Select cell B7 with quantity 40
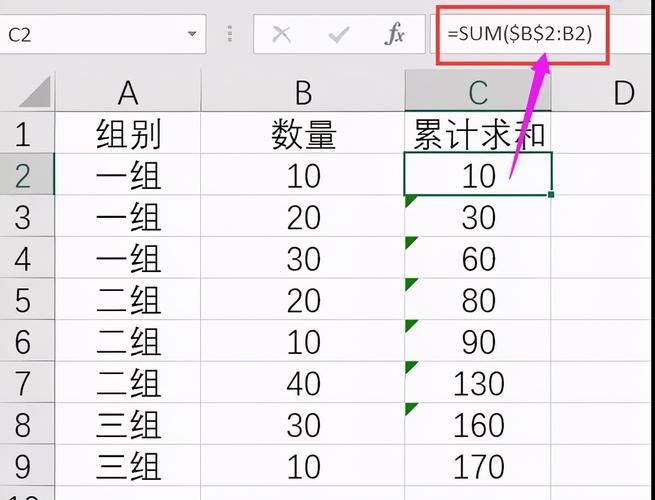Screen dimensions: 655x500 (x=303, y=382)
